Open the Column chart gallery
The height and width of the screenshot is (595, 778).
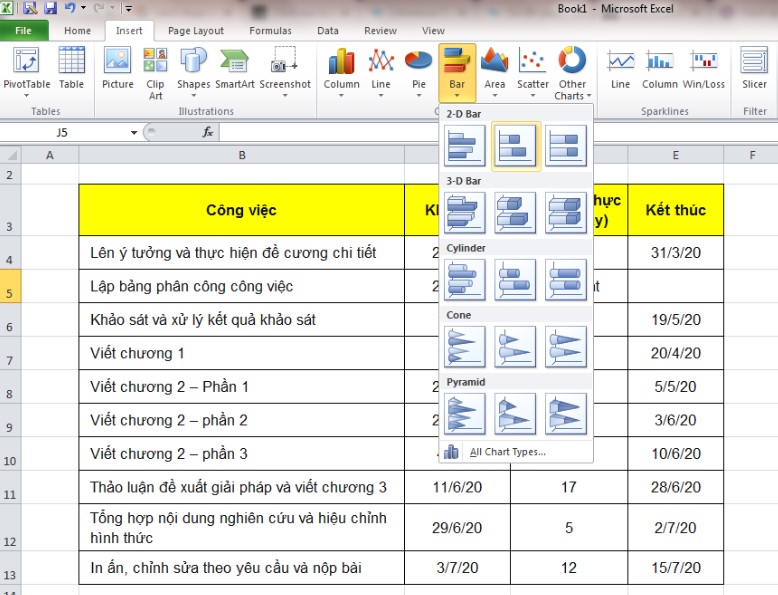point(341,72)
